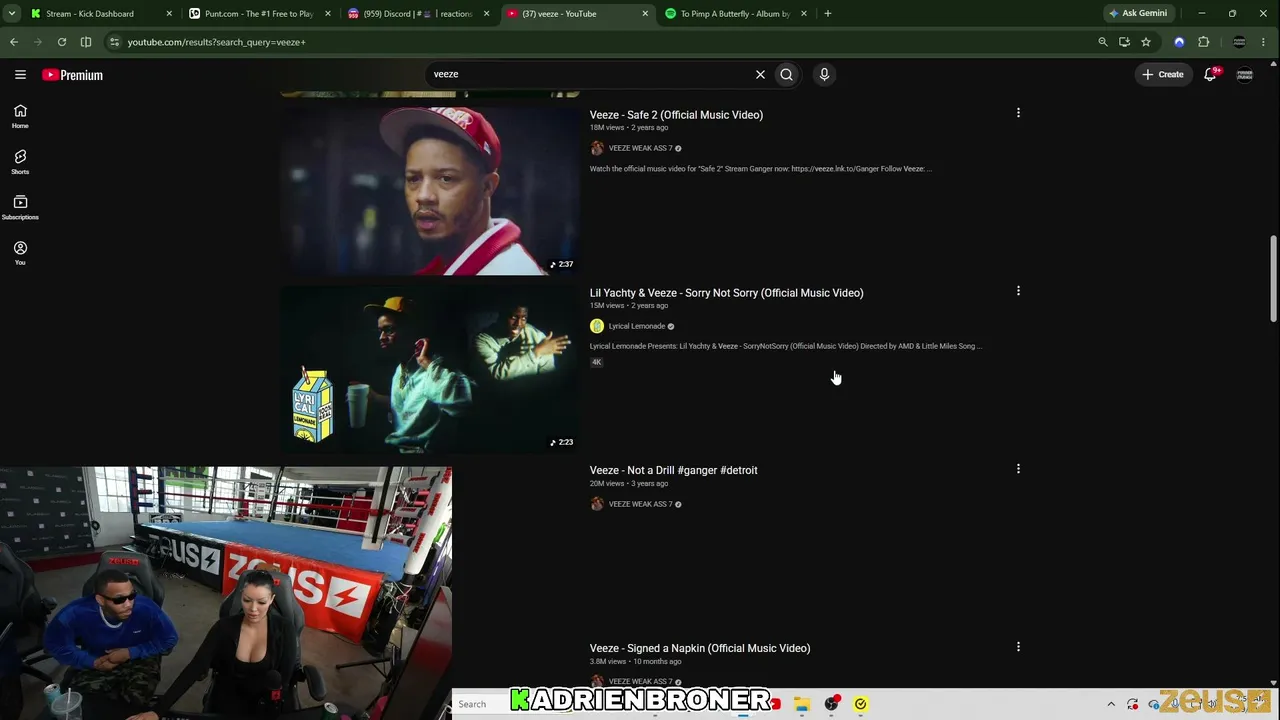Screen dimensions: 1280x720
Task: Open options for Signed a Napkin video
Action: tap(1018, 647)
